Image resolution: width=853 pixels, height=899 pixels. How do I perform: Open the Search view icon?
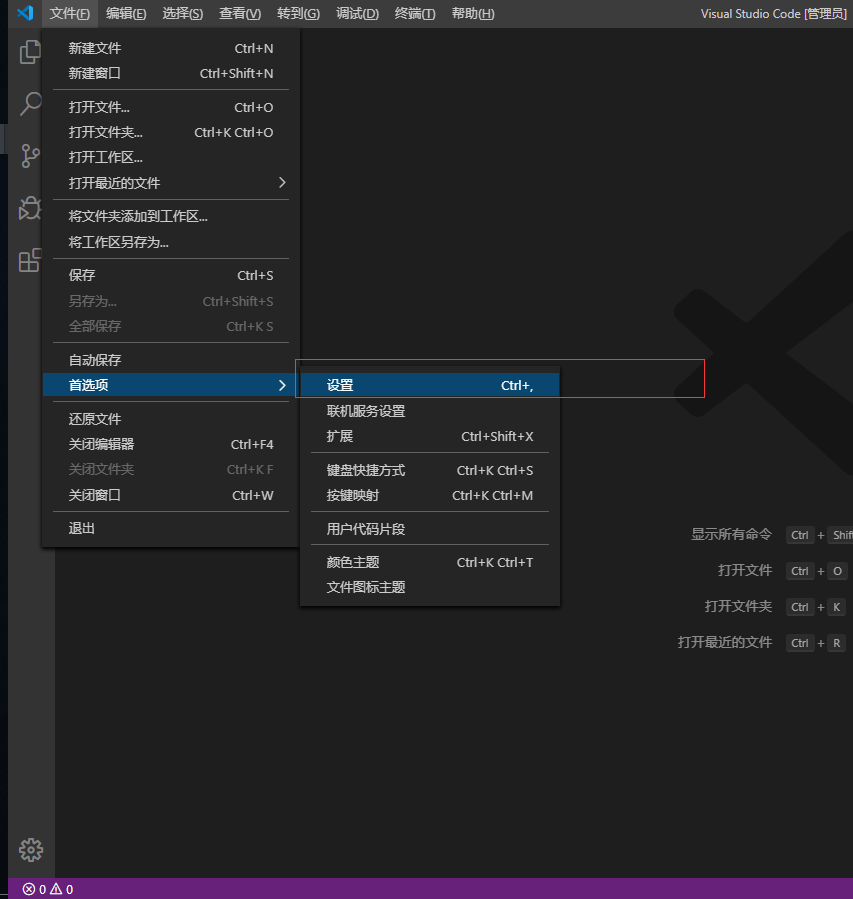click(x=30, y=104)
